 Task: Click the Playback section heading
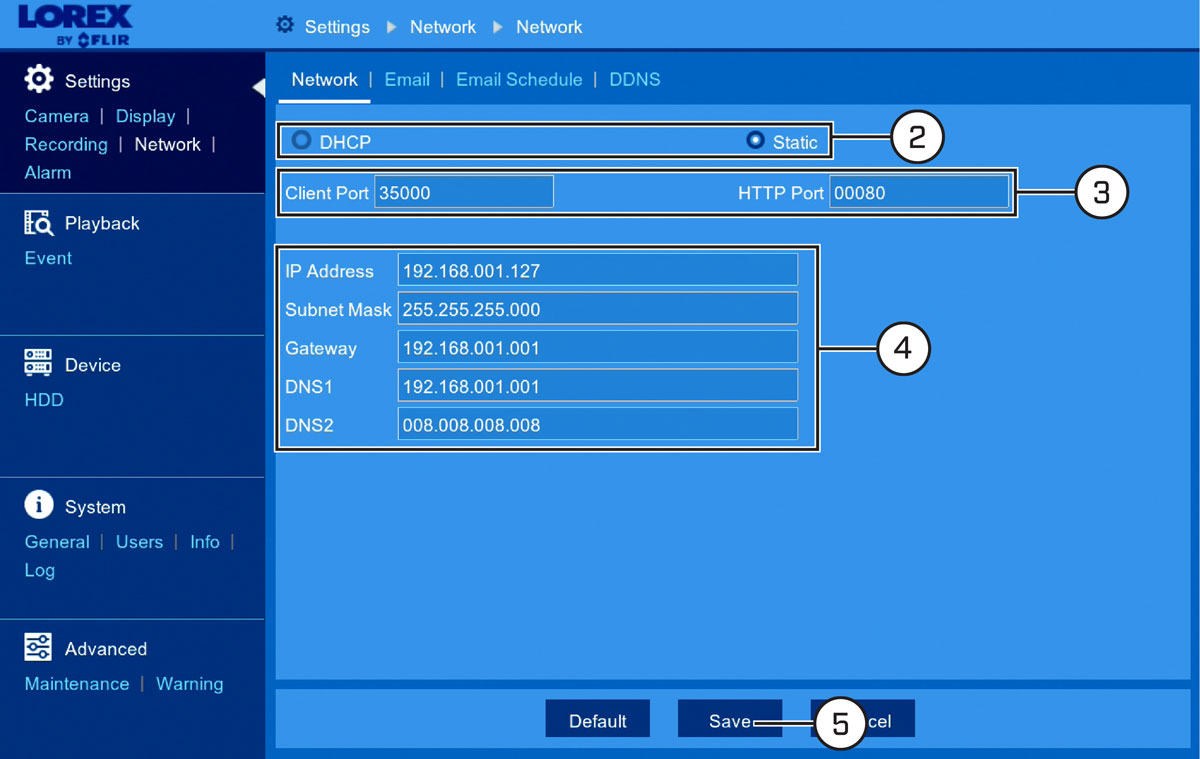point(102,223)
